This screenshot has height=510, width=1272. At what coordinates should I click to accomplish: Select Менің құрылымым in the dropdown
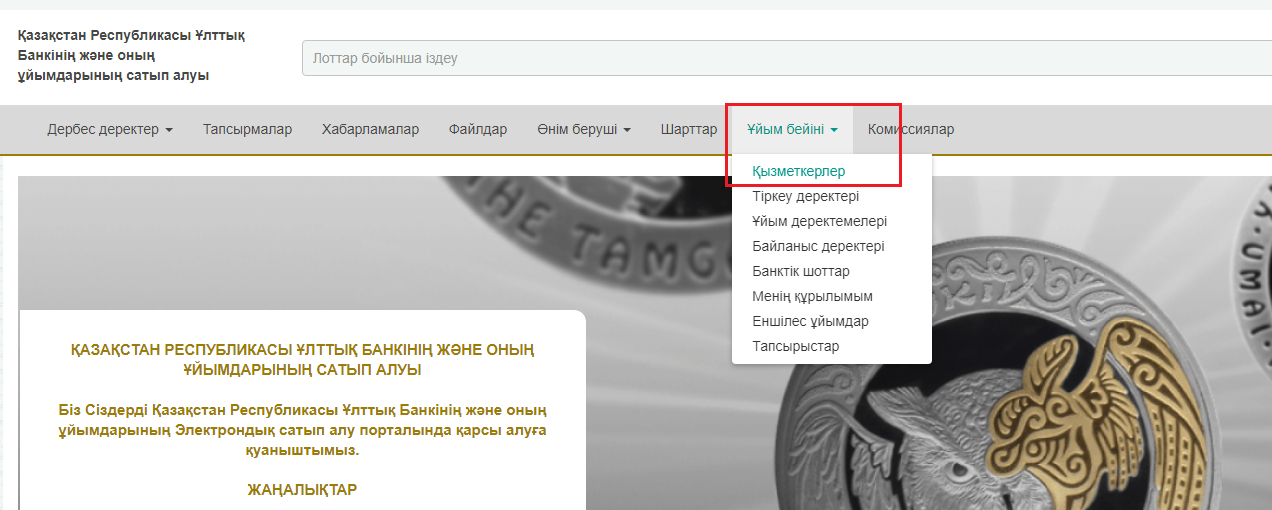(813, 296)
